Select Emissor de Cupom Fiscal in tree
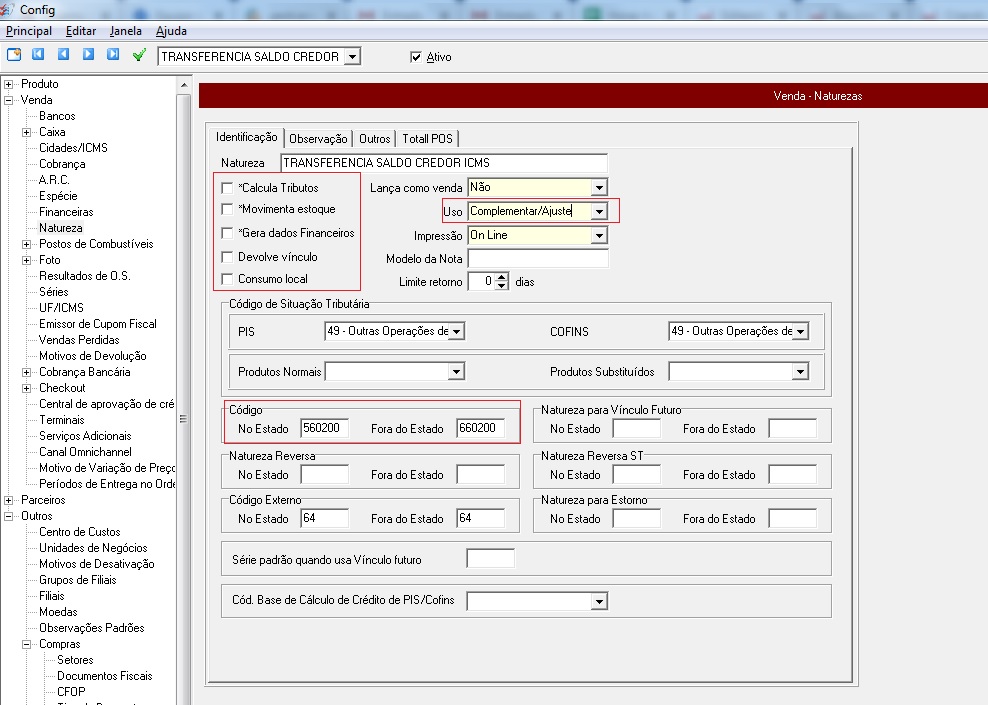The image size is (988, 705). (97, 324)
